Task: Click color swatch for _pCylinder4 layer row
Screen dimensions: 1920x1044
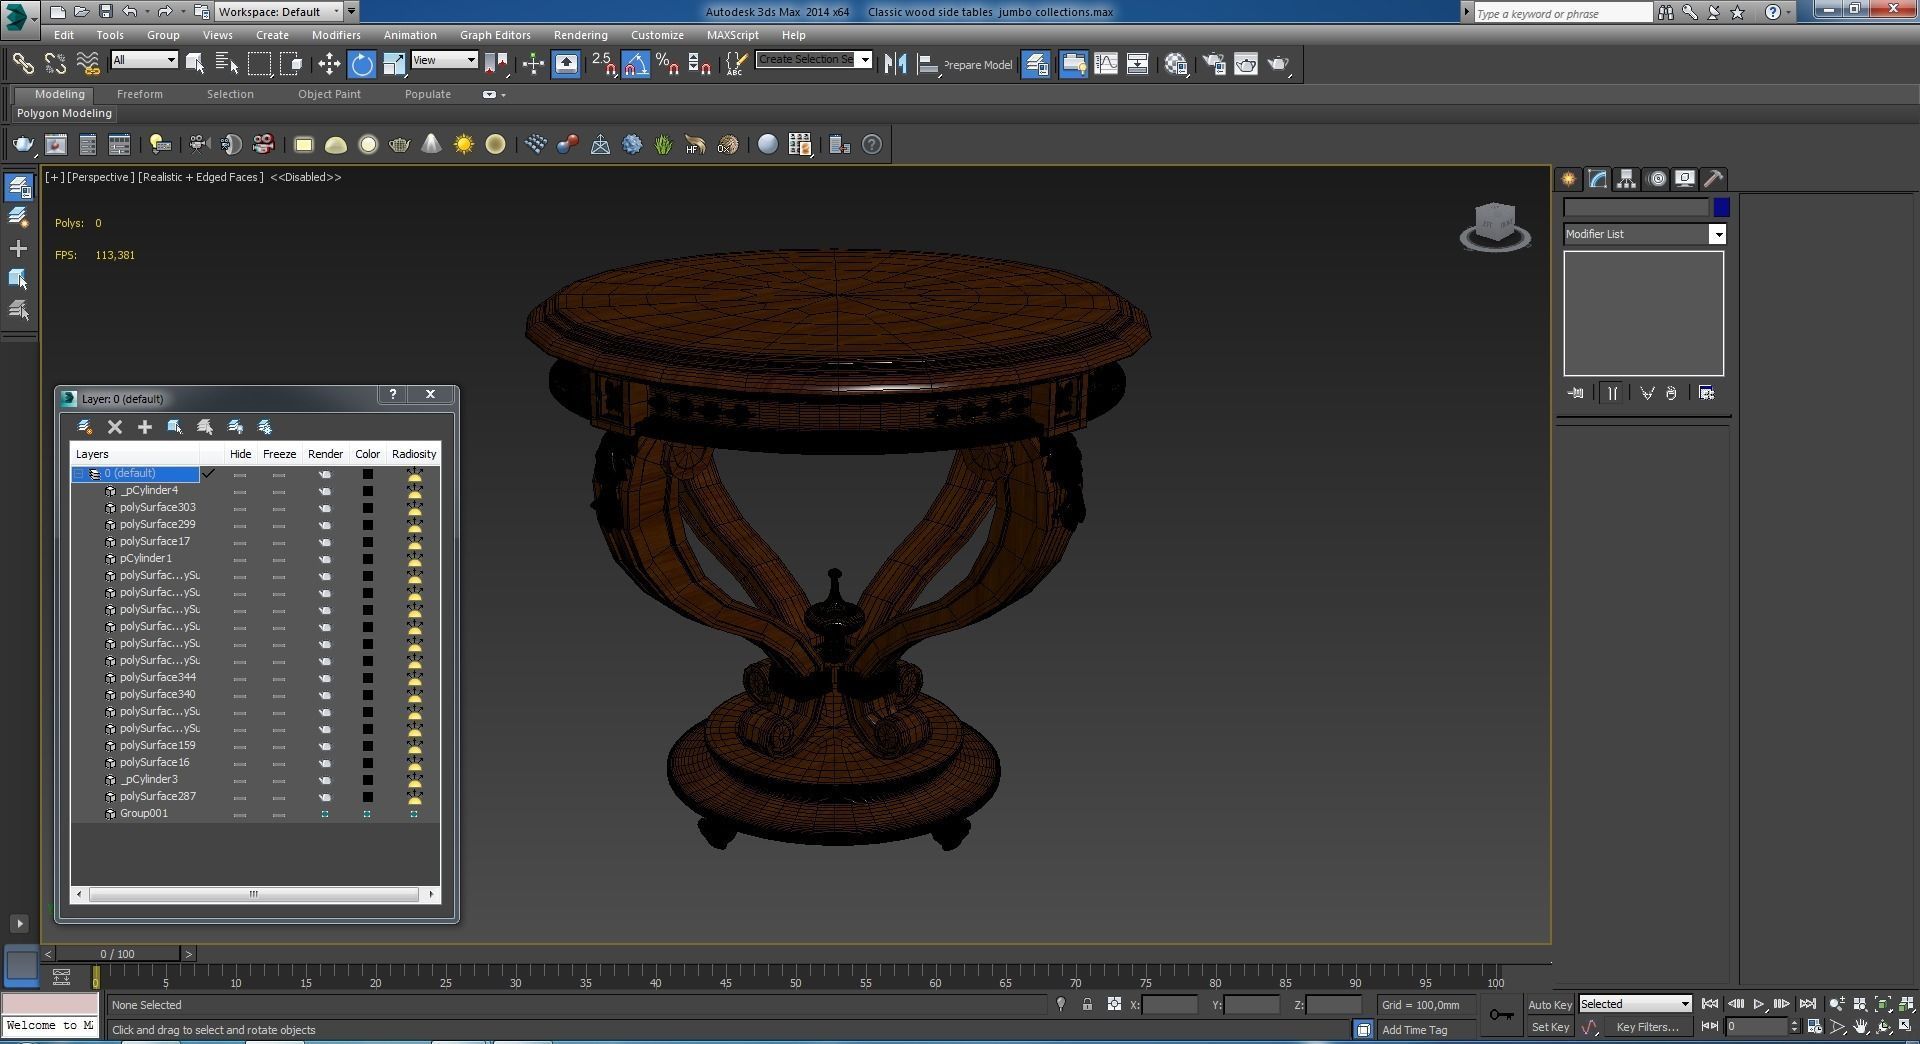Action: (x=367, y=491)
